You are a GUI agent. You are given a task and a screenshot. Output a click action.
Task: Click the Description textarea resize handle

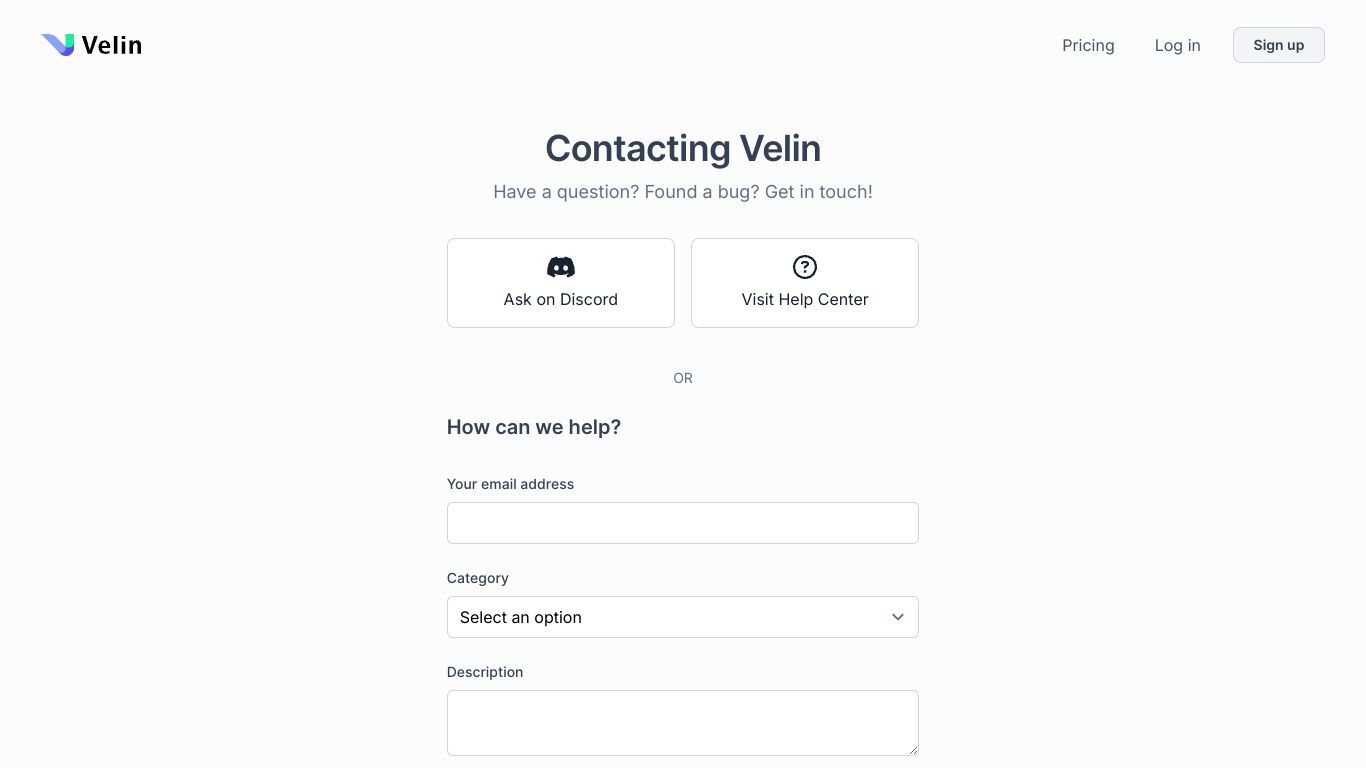click(913, 750)
